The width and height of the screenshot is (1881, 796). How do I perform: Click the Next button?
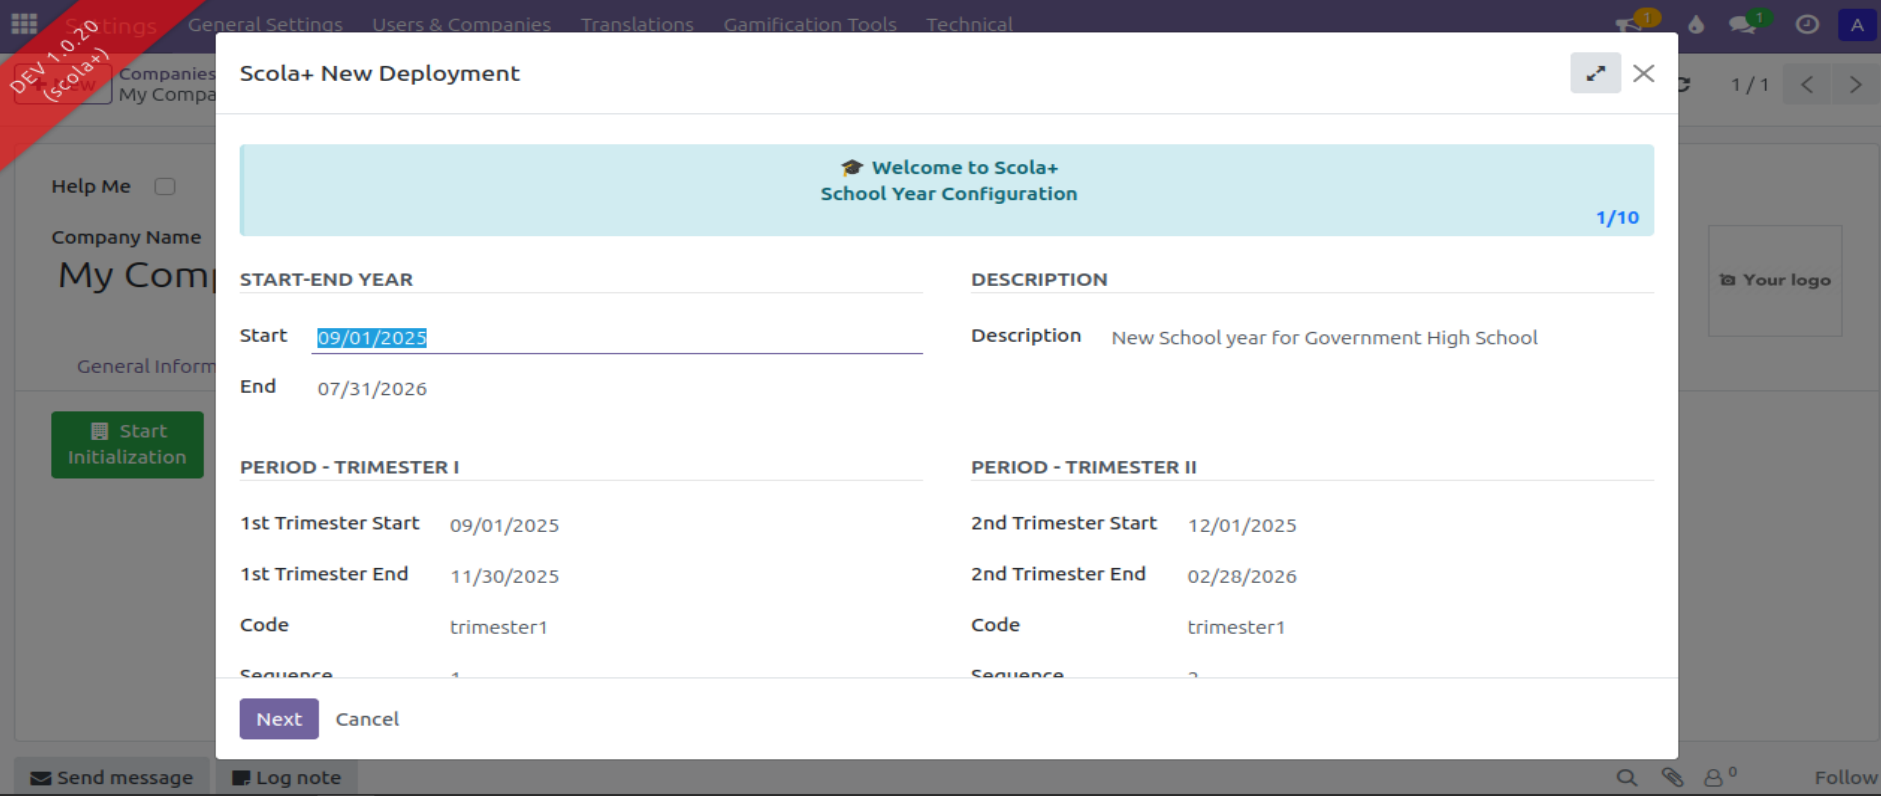[x=279, y=719]
